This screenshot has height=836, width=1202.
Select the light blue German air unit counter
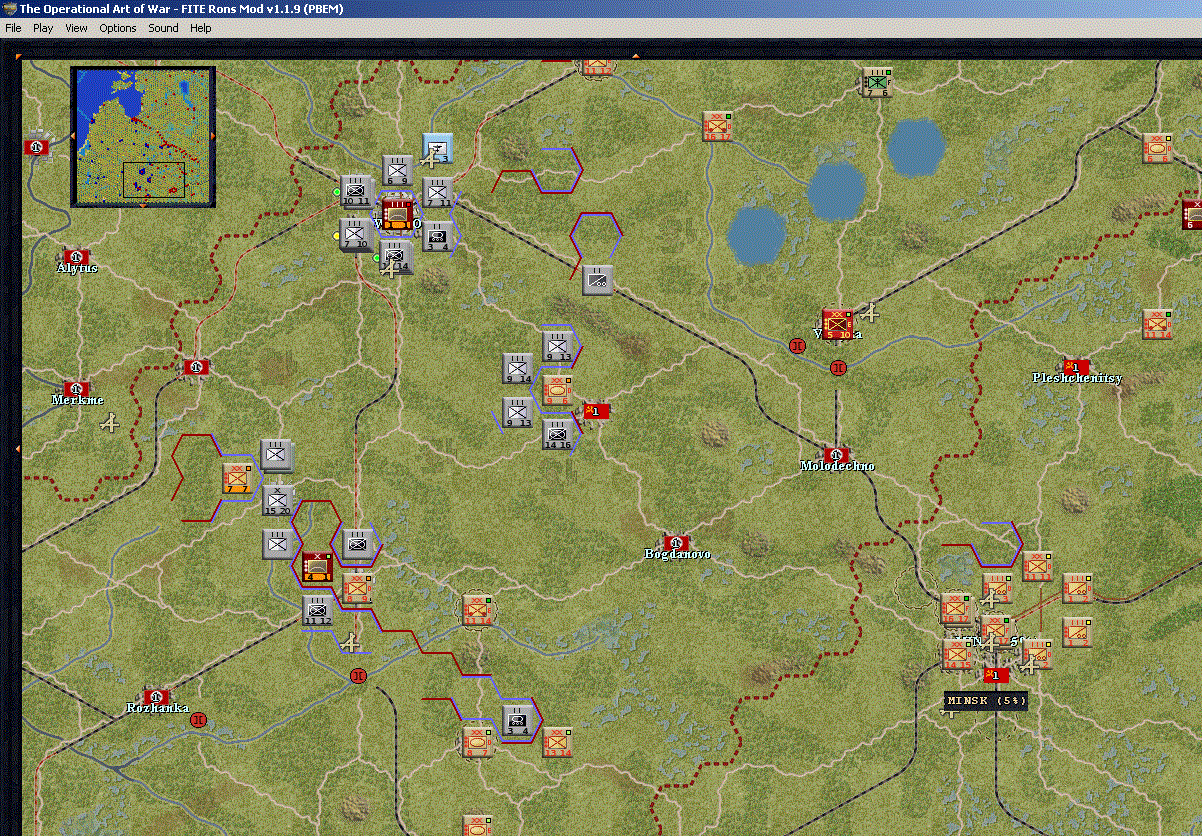pyautogui.click(x=437, y=149)
